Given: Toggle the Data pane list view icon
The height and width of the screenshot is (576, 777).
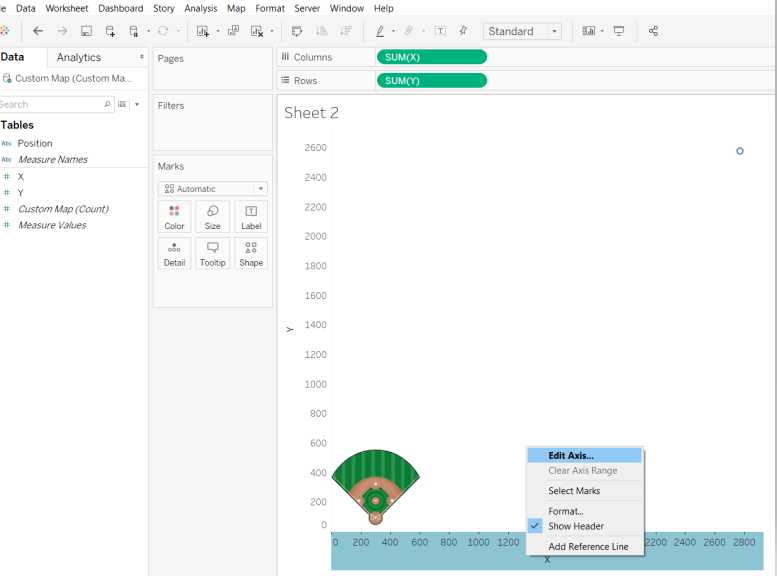Looking at the screenshot, I should click(x=122, y=104).
